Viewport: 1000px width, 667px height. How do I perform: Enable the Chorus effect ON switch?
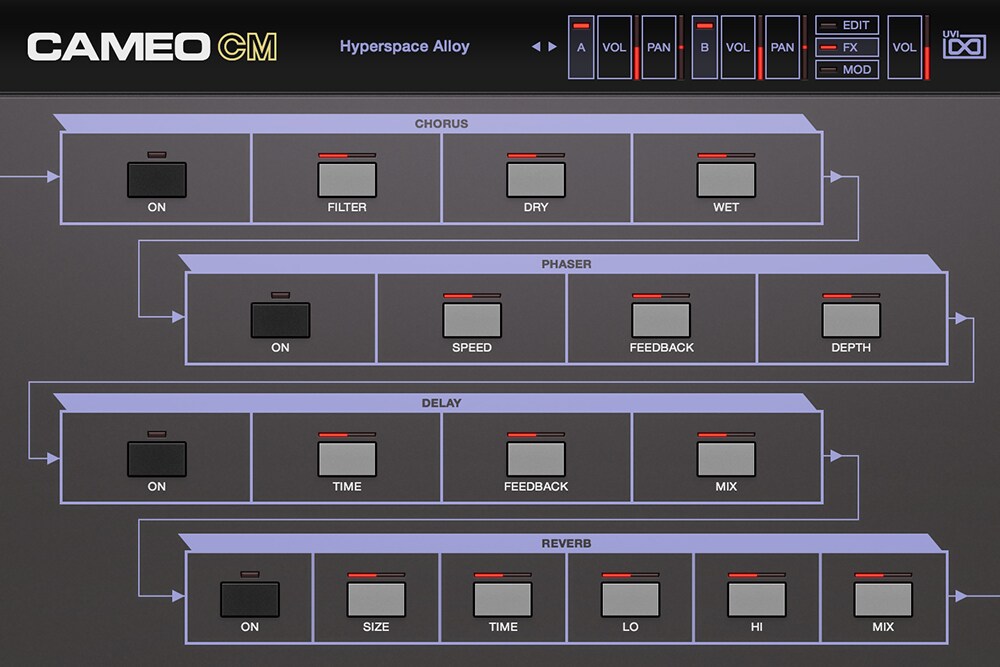(x=156, y=180)
